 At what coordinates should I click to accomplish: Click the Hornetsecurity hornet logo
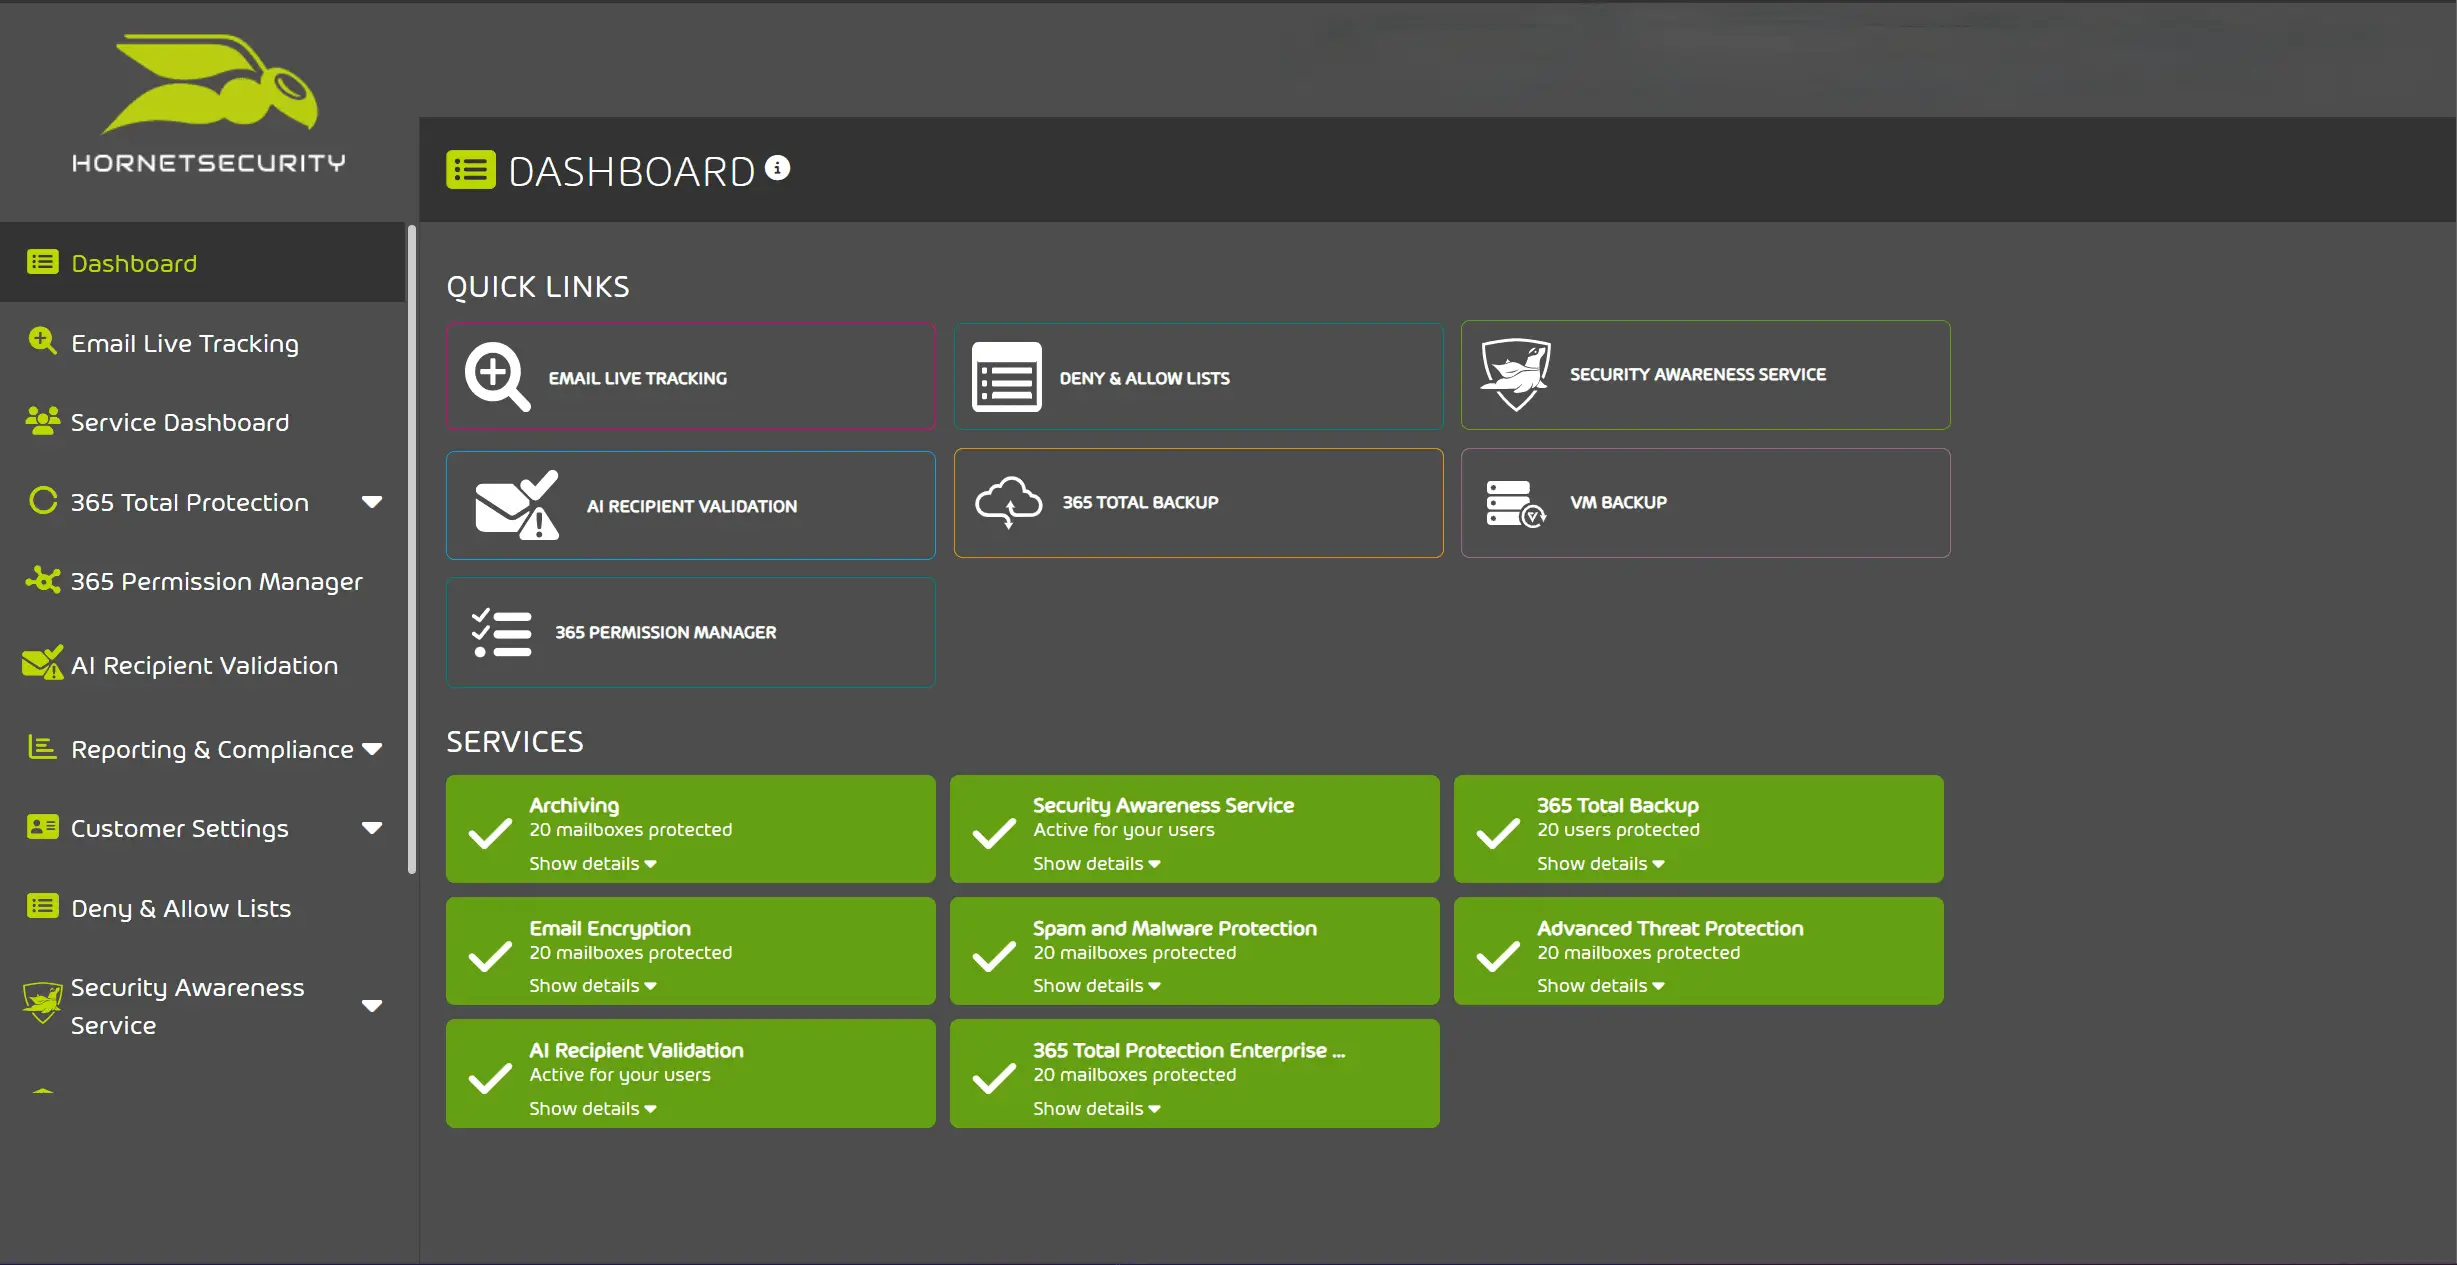[x=209, y=84]
